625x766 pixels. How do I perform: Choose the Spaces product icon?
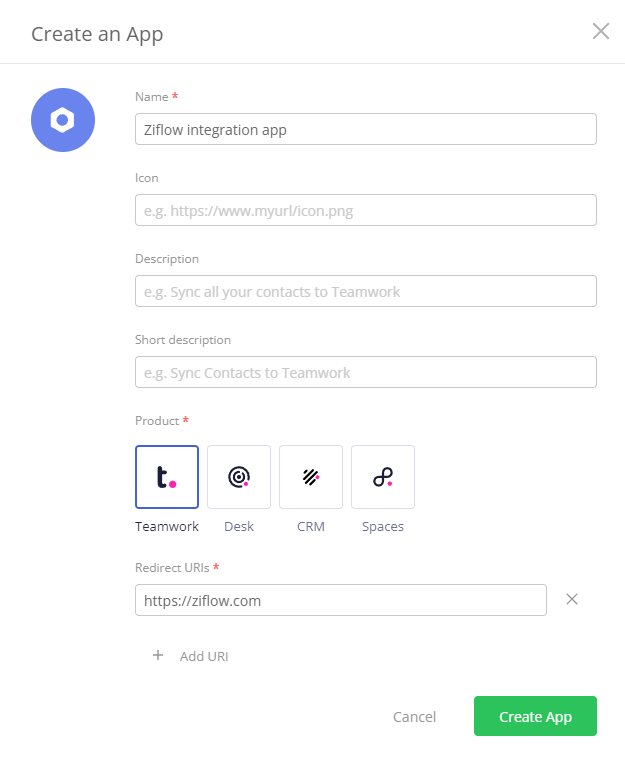(383, 477)
